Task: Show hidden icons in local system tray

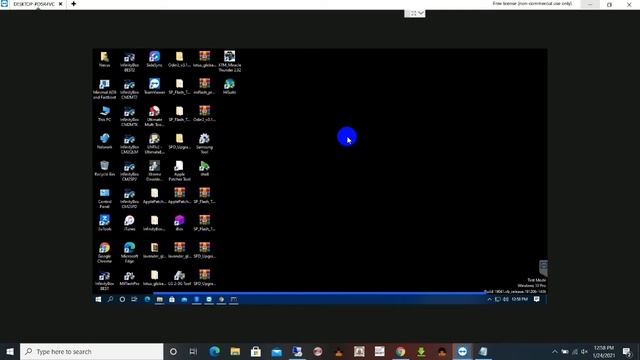Action: tap(554, 351)
